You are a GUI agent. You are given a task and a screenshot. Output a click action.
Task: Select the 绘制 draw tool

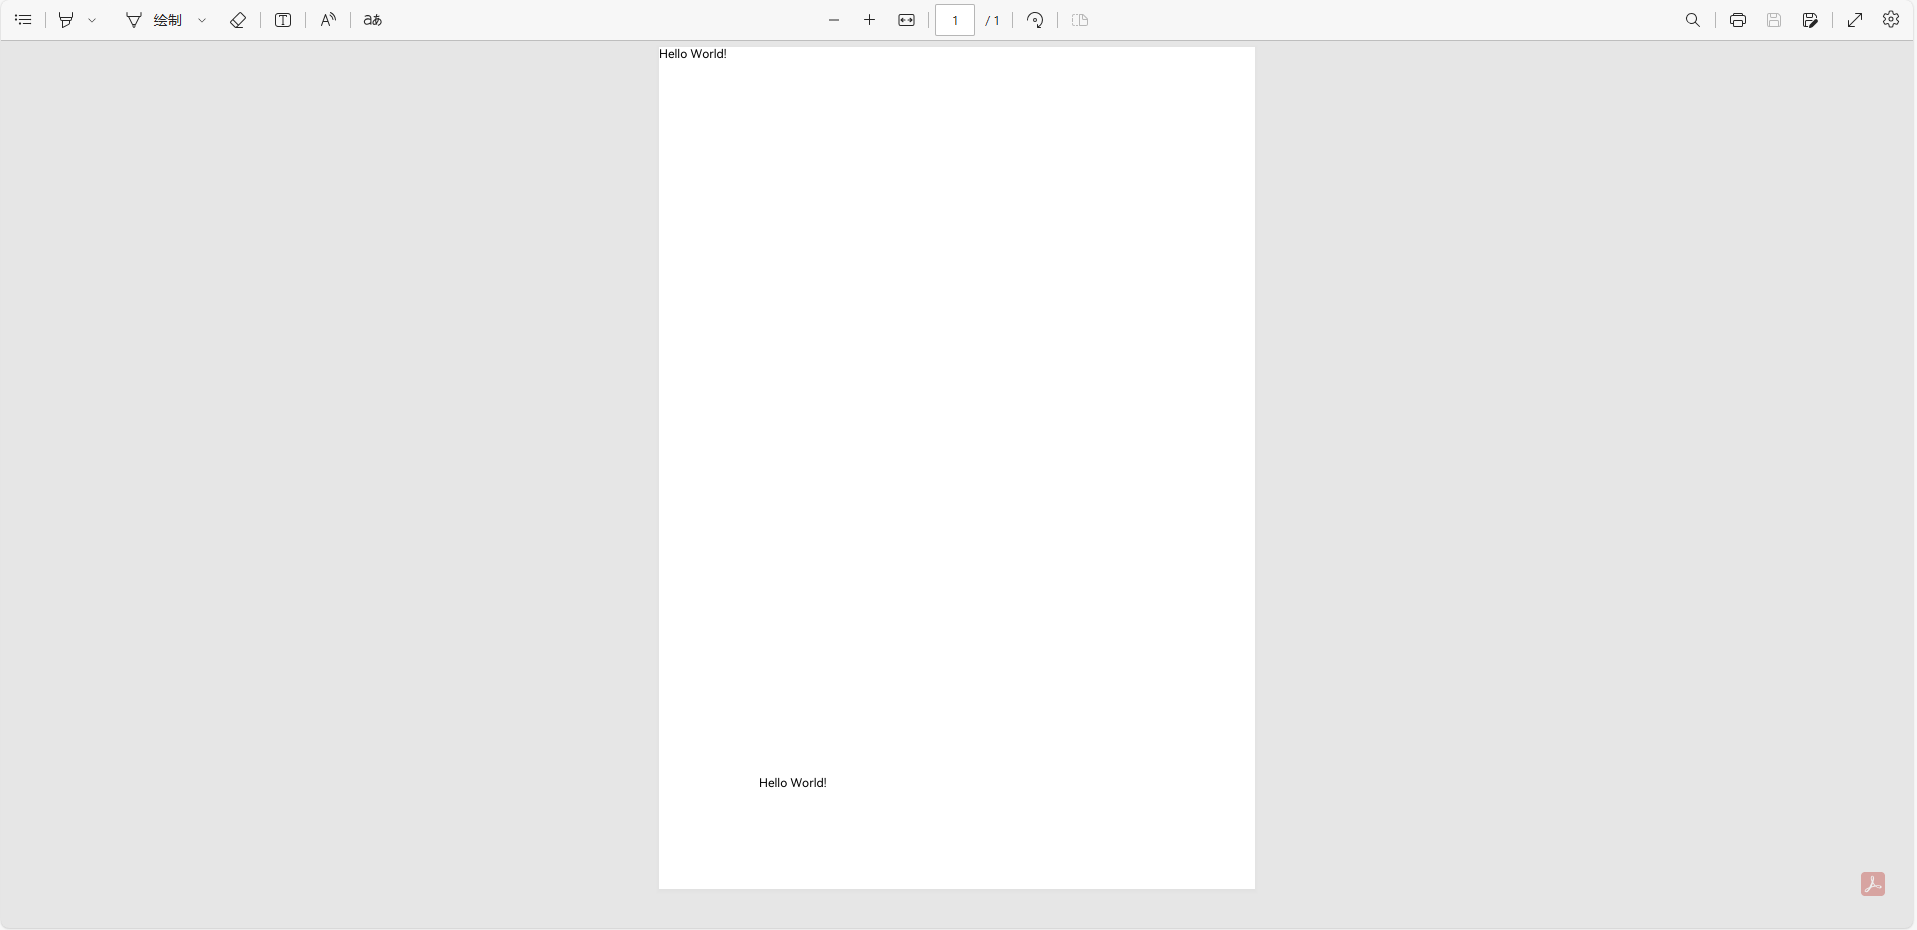[x=154, y=20]
